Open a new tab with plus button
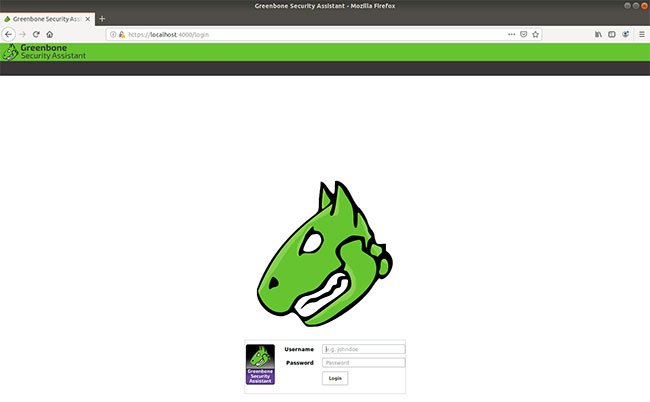This screenshot has width=650, height=402. point(102,19)
